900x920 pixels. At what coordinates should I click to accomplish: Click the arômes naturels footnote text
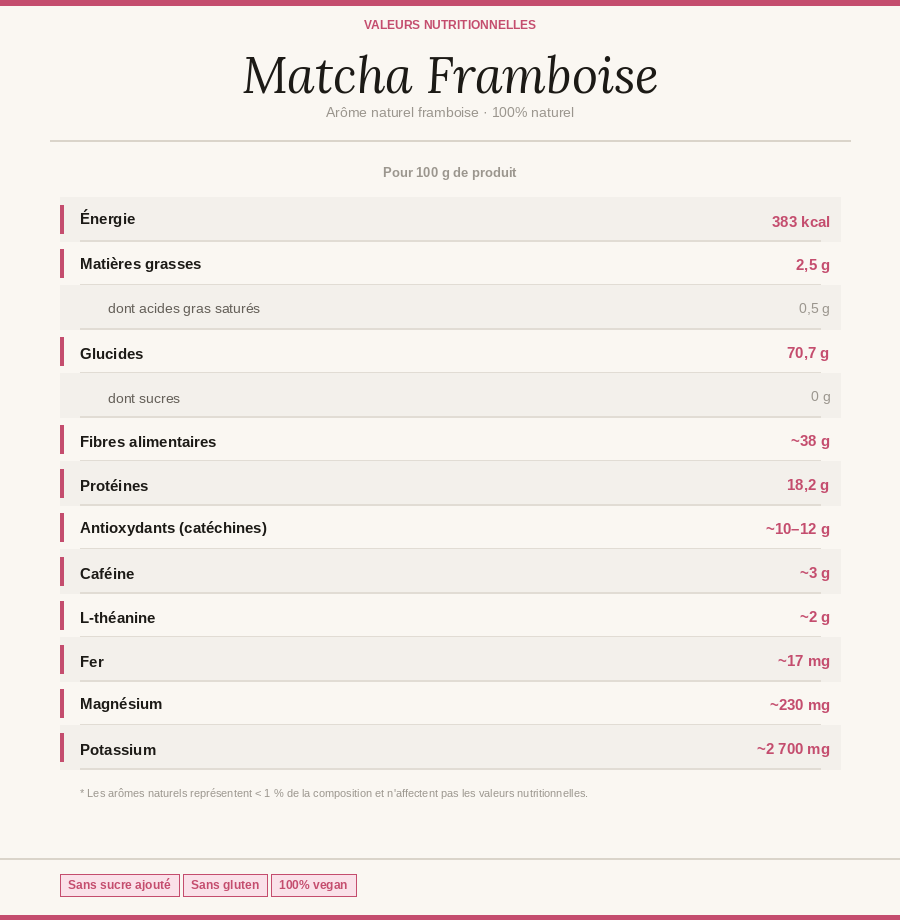pyautogui.click(x=334, y=793)
